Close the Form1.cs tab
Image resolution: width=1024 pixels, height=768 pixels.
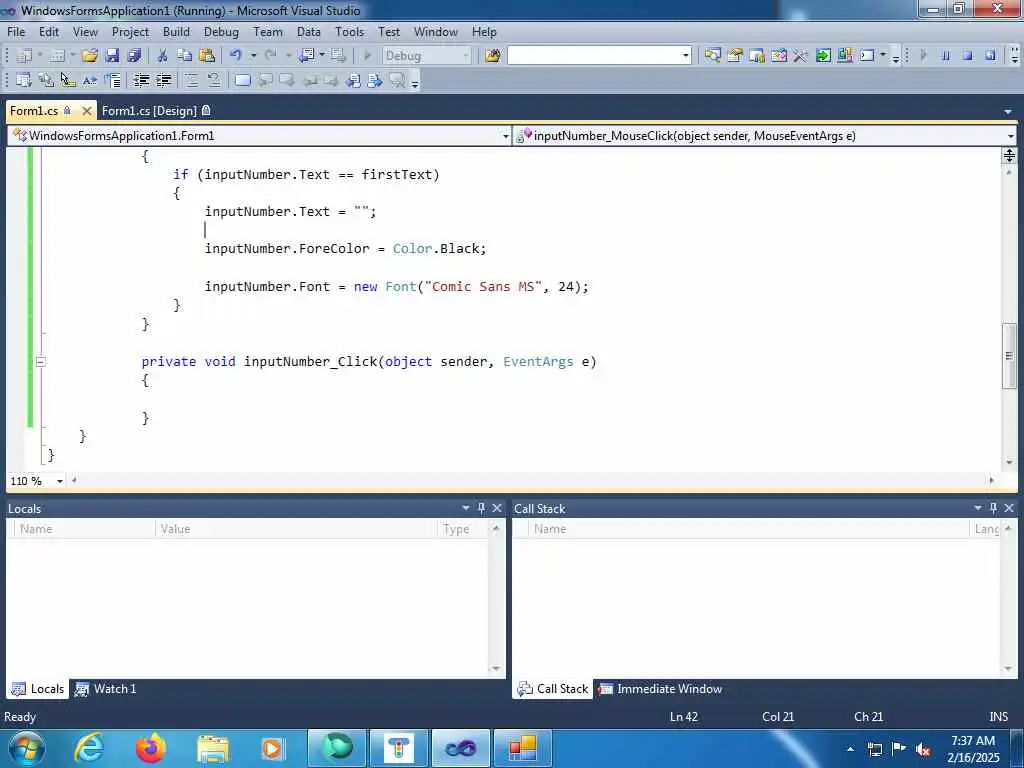click(86, 111)
